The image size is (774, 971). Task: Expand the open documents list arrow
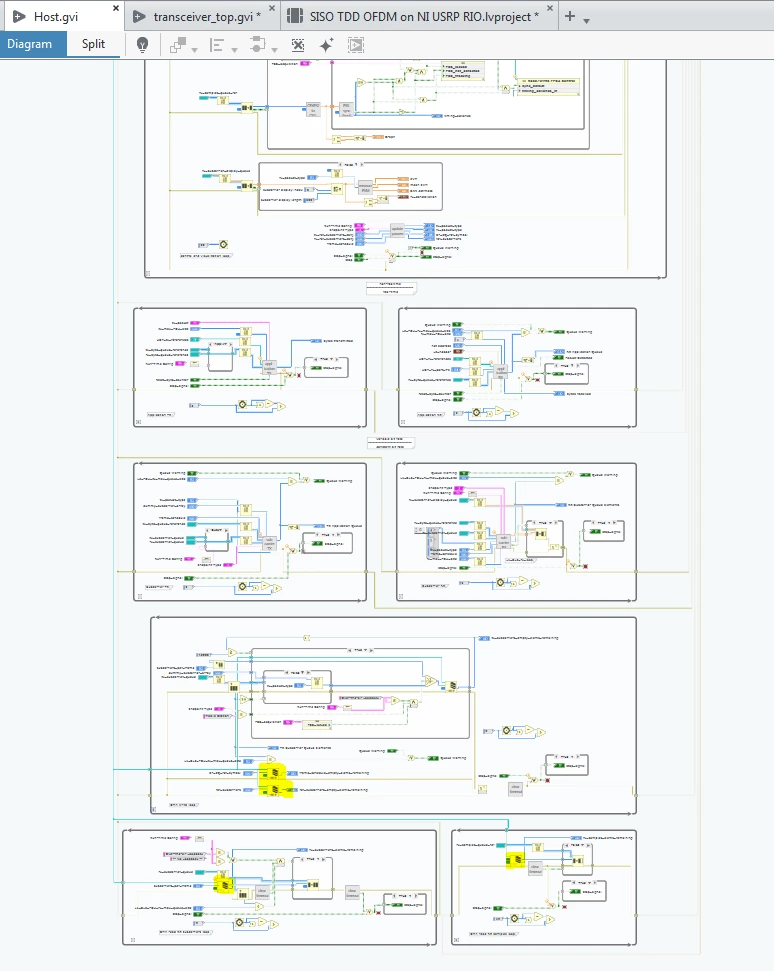586,19
